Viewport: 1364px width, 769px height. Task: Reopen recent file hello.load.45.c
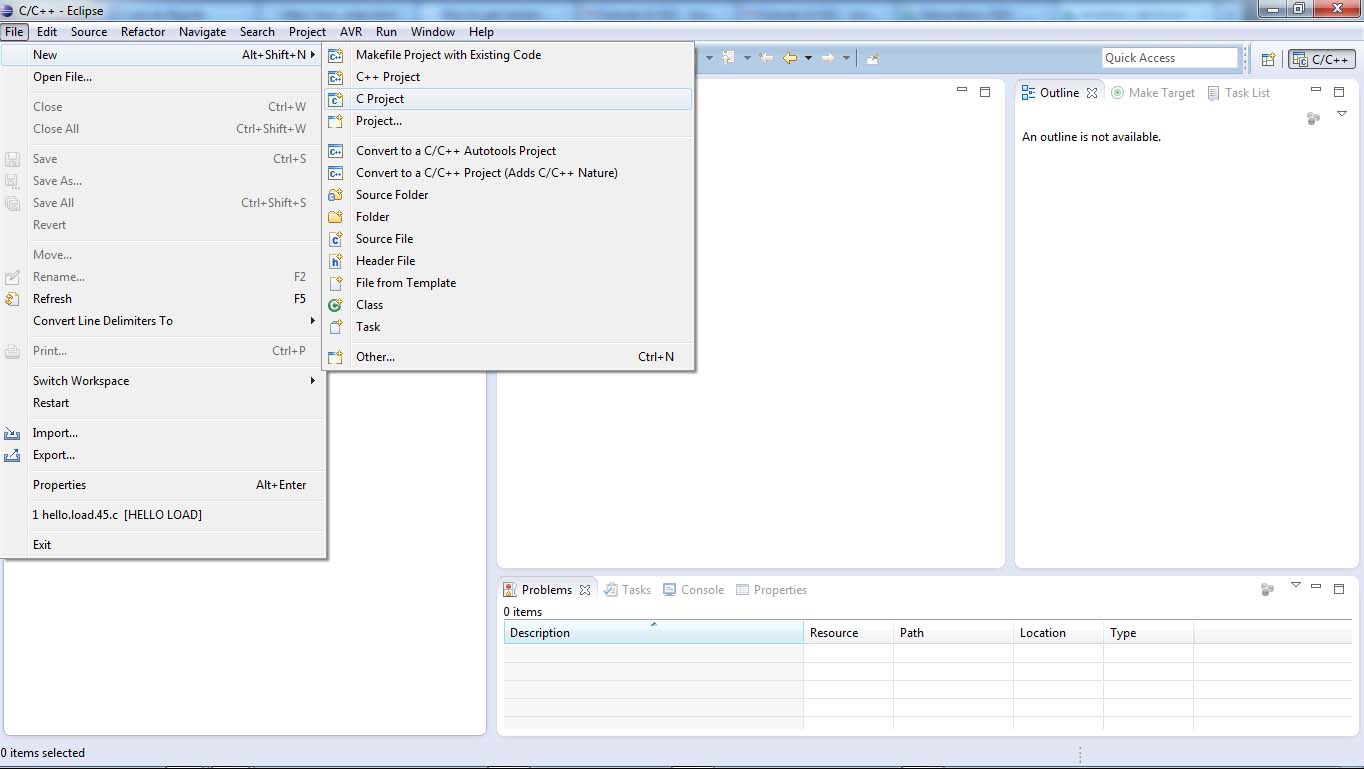click(162, 515)
